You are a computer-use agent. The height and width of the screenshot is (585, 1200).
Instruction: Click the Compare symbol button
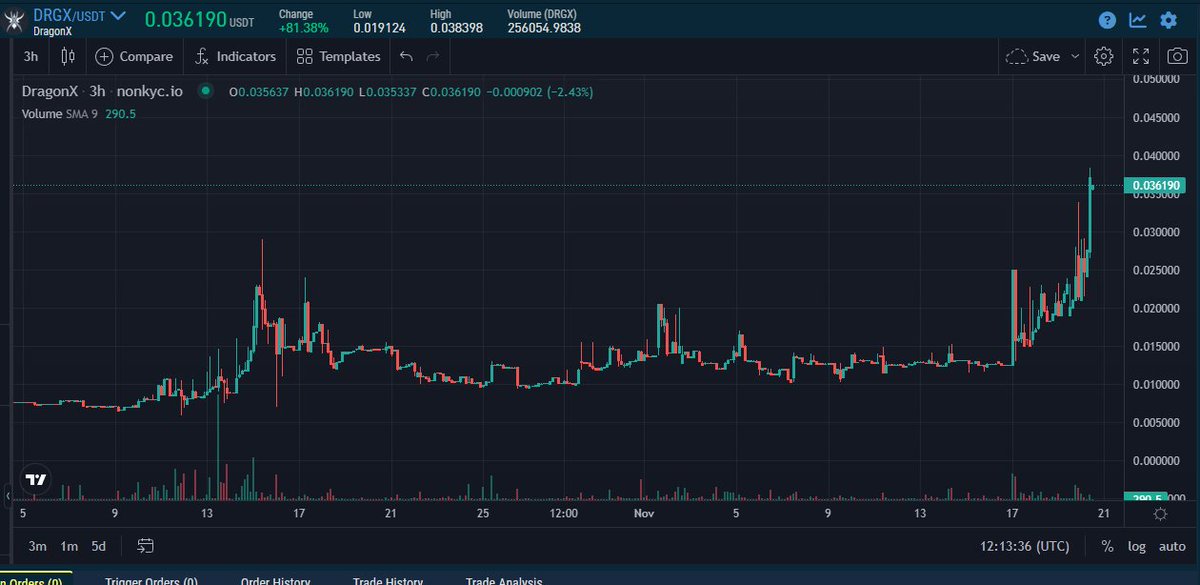(134, 56)
